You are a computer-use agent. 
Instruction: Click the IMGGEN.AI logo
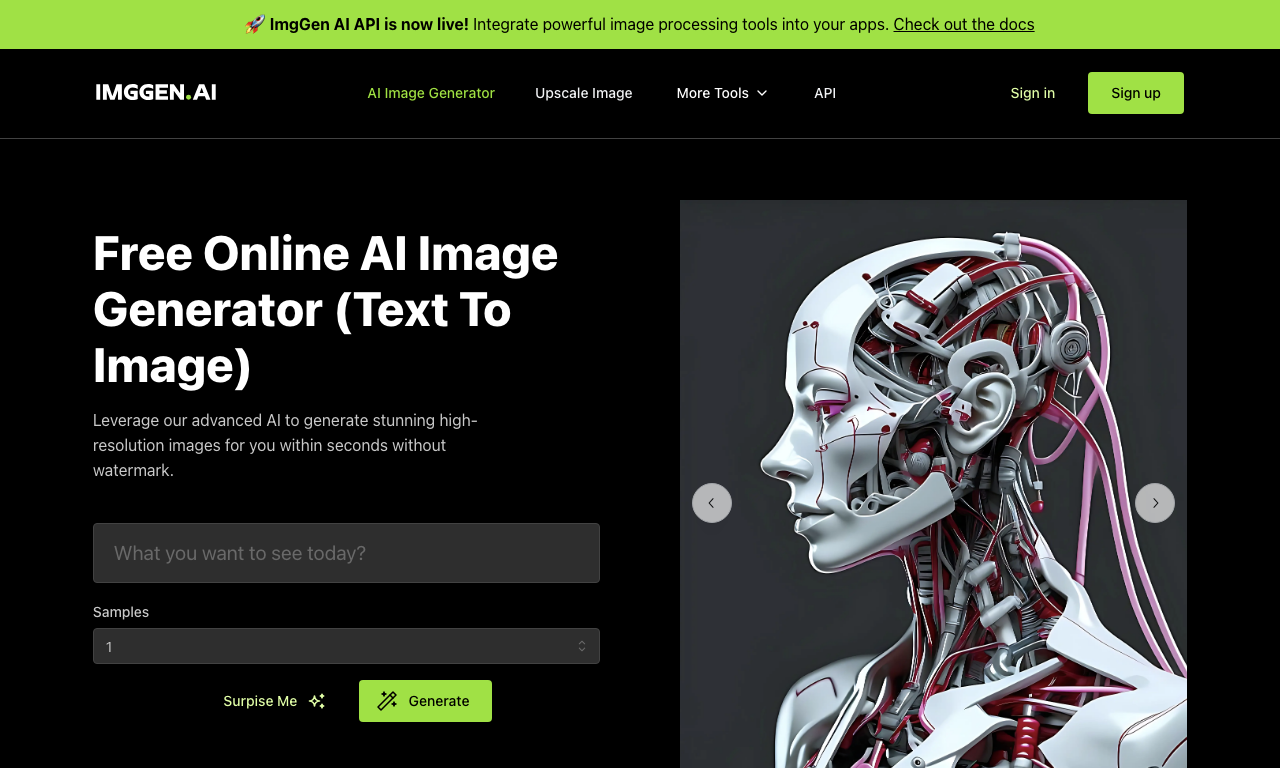pyautogui.click(x=156, y=92)
